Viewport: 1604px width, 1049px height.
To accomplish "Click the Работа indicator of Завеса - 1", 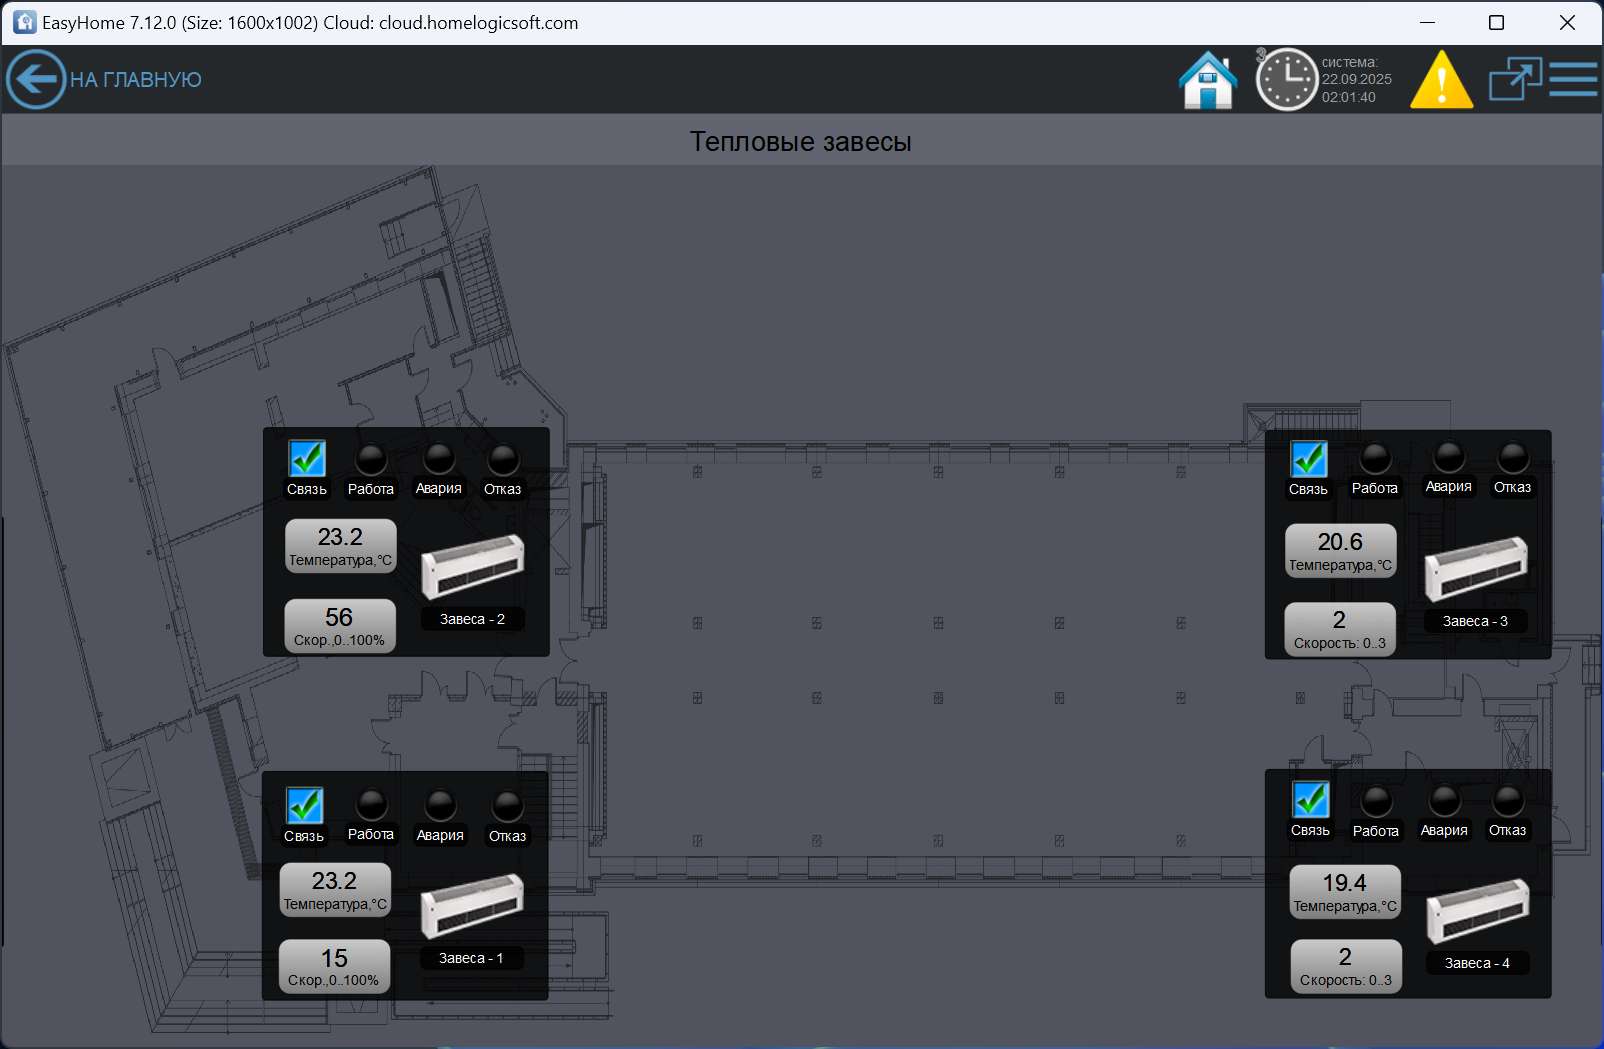I will click(371, 805).
